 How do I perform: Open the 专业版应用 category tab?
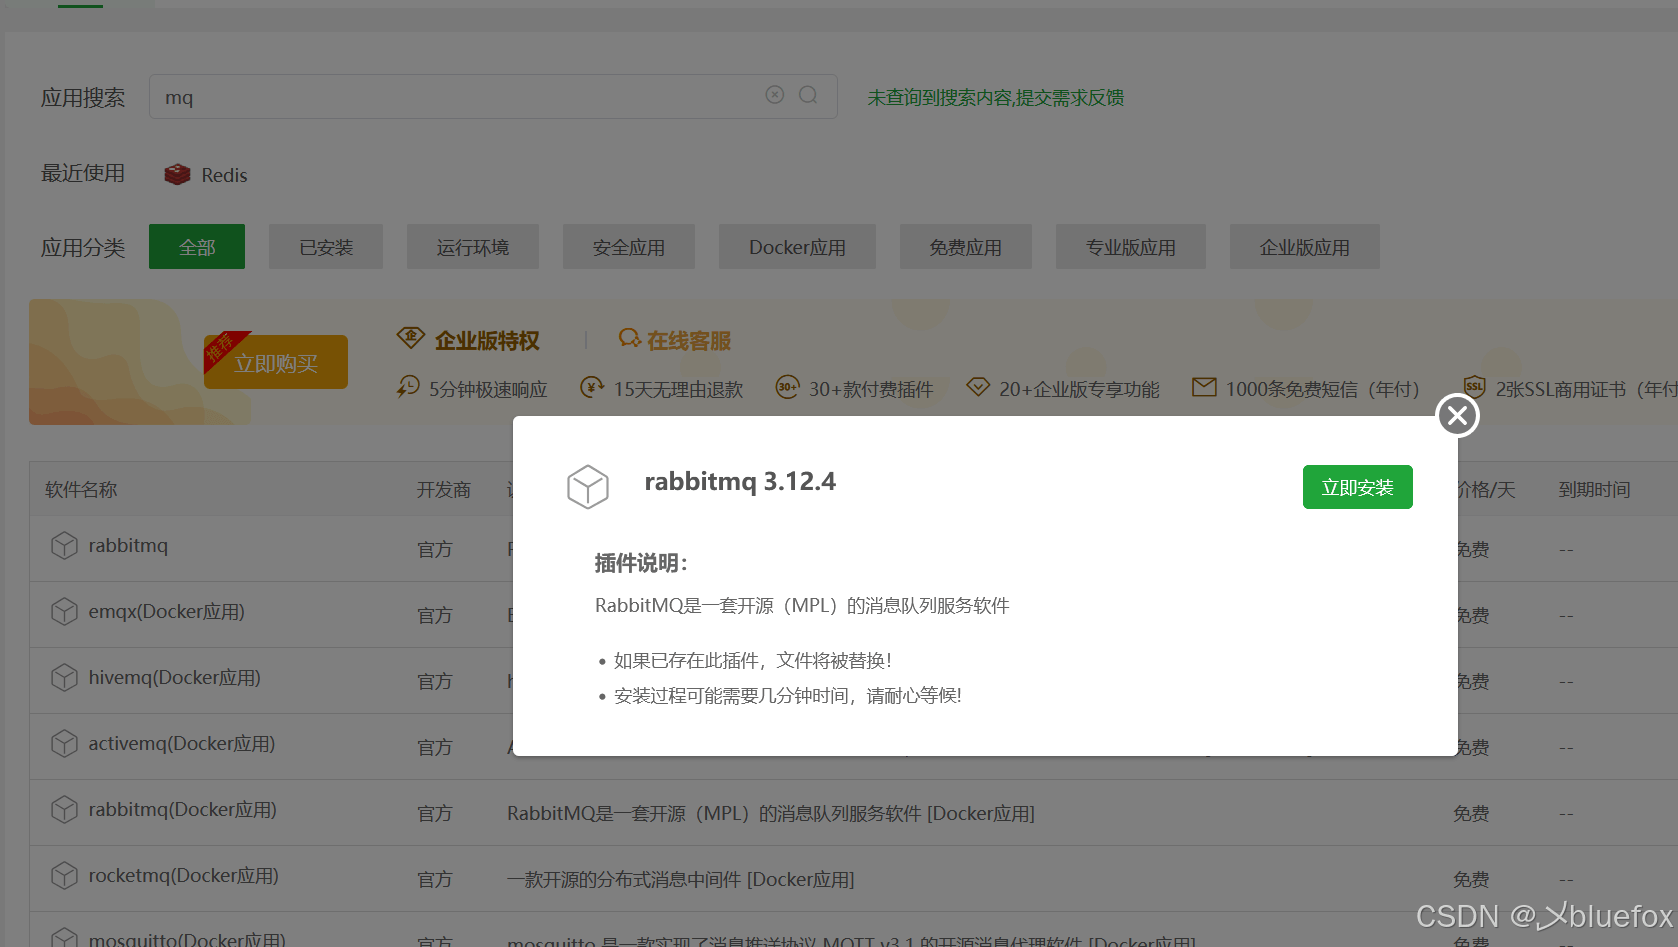(1131, 247)
